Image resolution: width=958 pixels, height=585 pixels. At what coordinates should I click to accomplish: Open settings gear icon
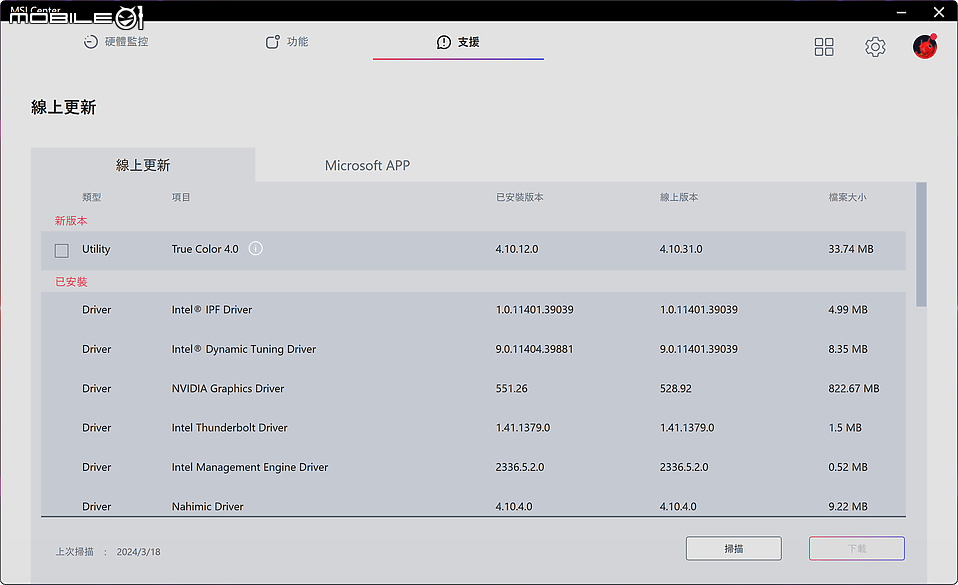tap(875, 47)
